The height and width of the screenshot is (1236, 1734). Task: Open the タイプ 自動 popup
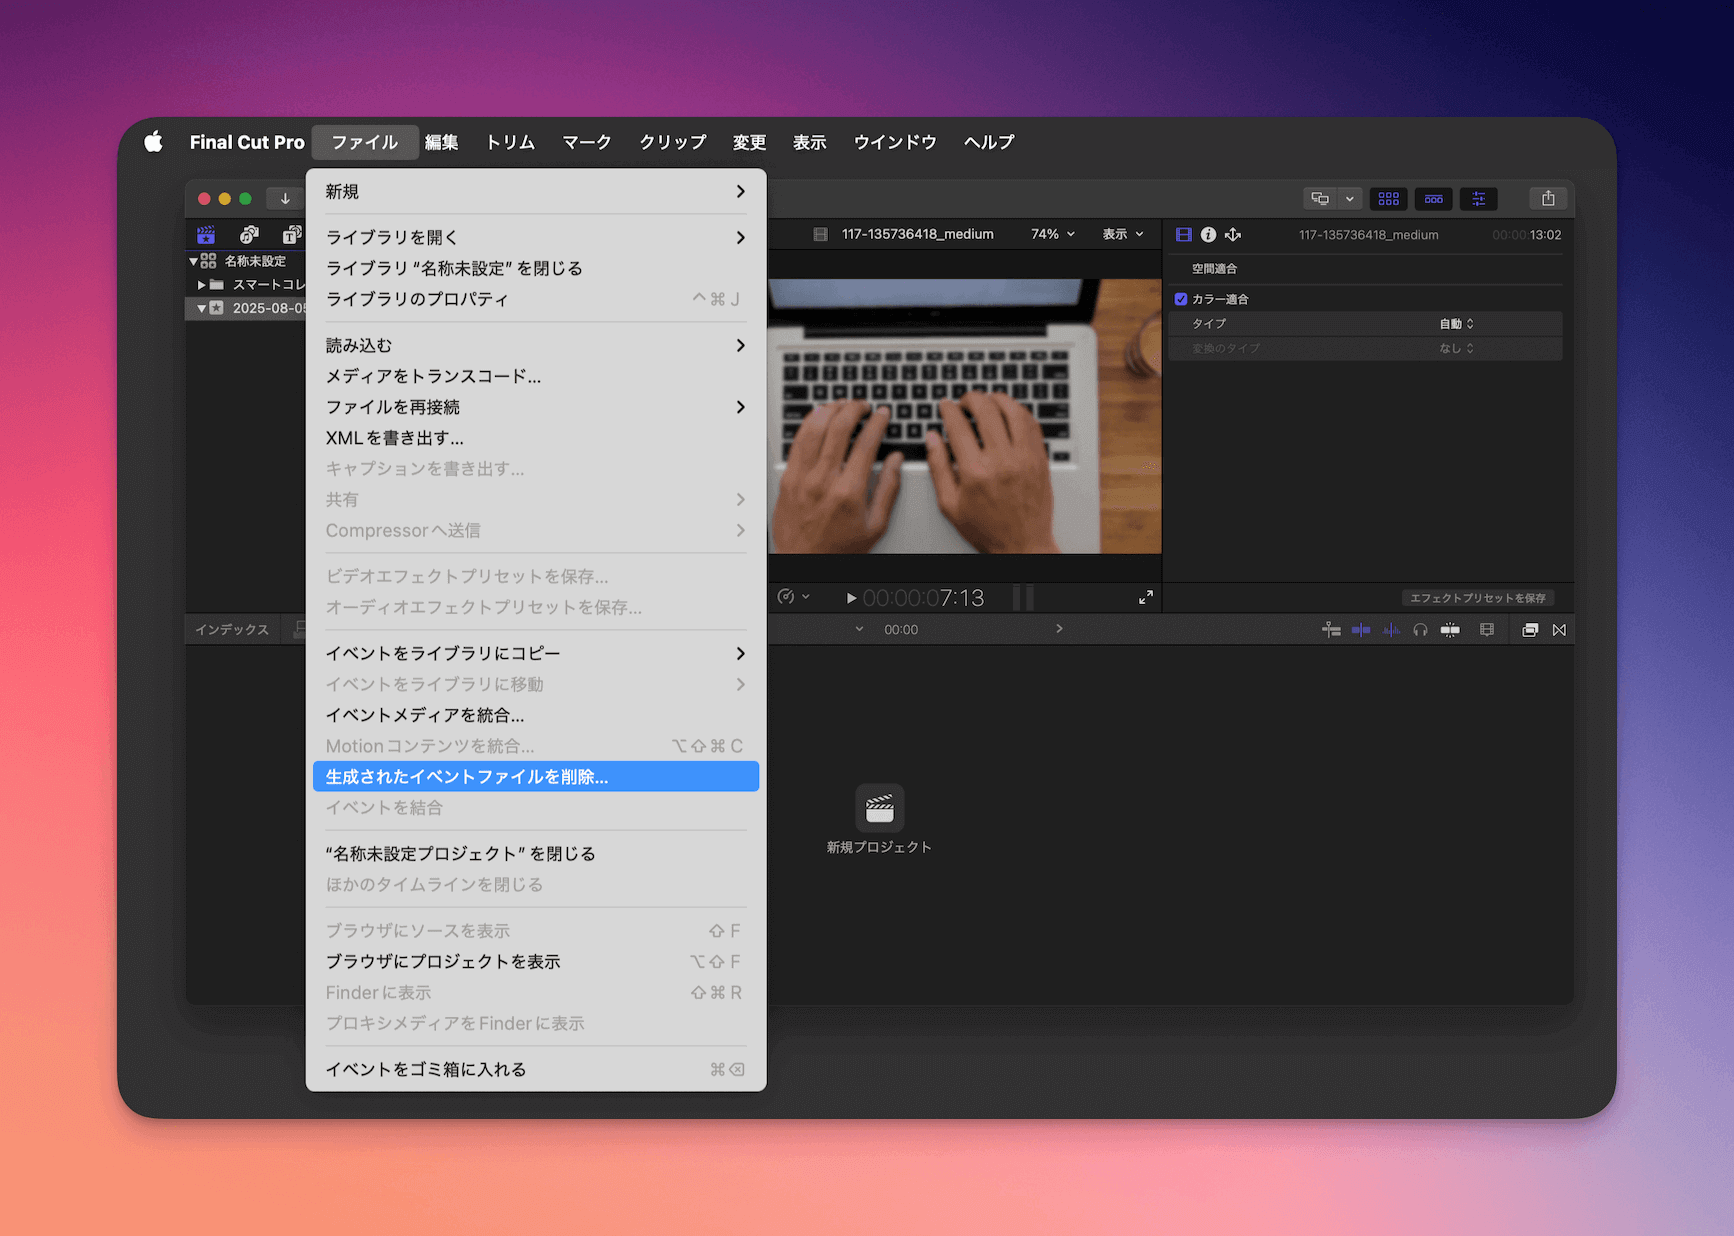1456,324
